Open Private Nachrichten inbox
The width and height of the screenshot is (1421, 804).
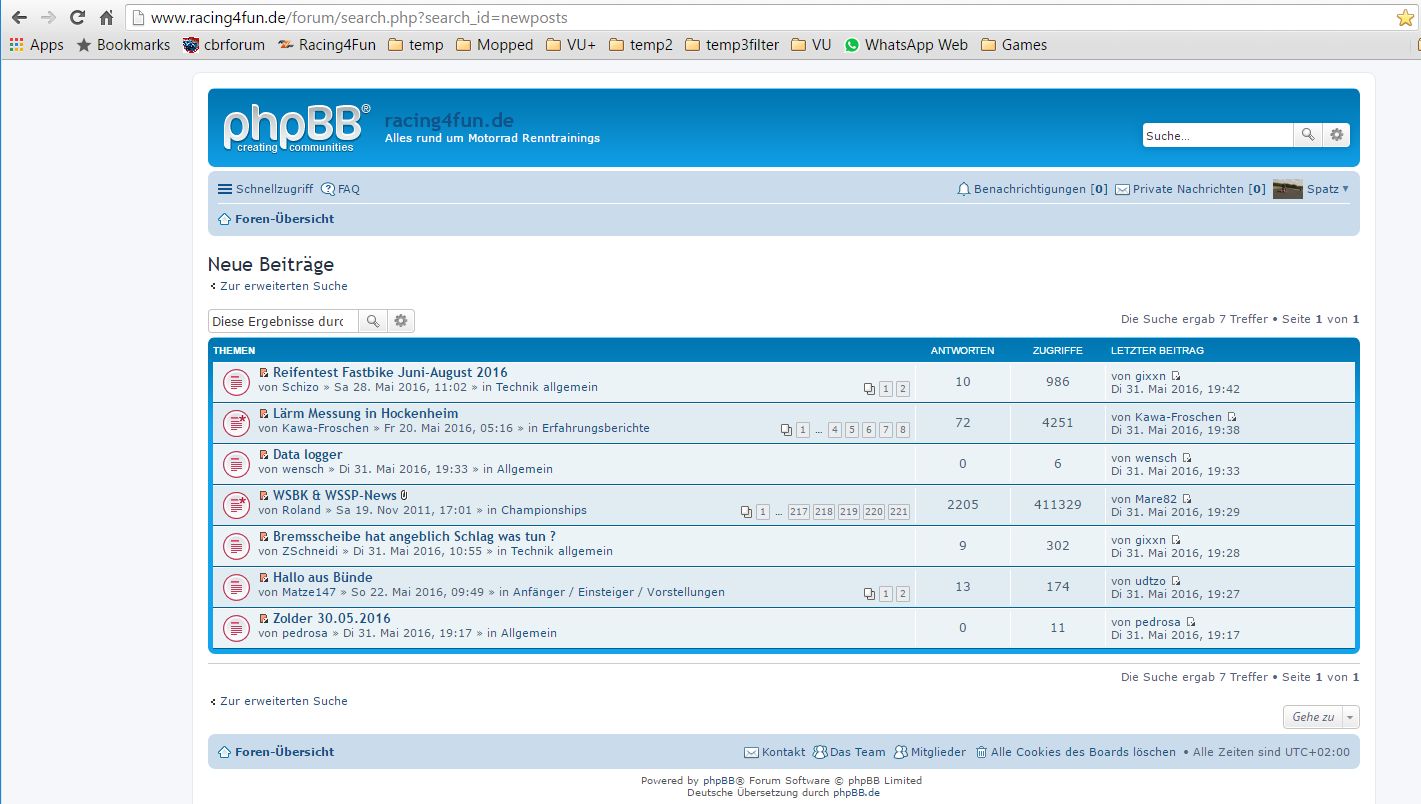[1189, 189]
